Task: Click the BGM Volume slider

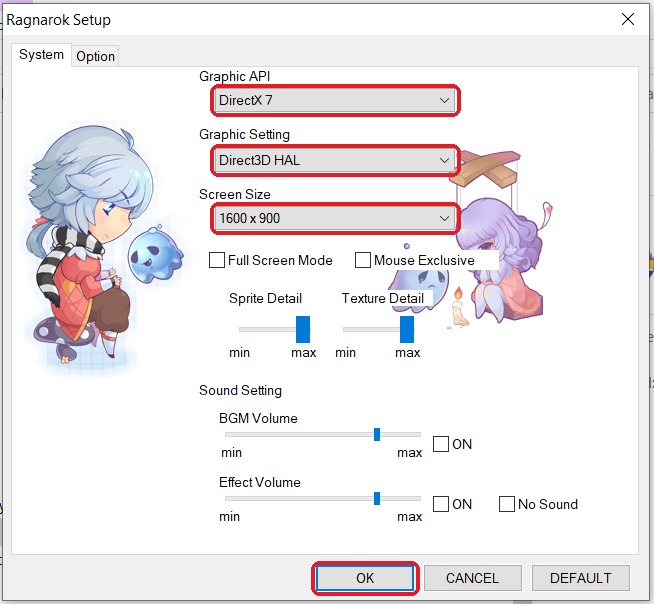Action: [x=323, y=434]
